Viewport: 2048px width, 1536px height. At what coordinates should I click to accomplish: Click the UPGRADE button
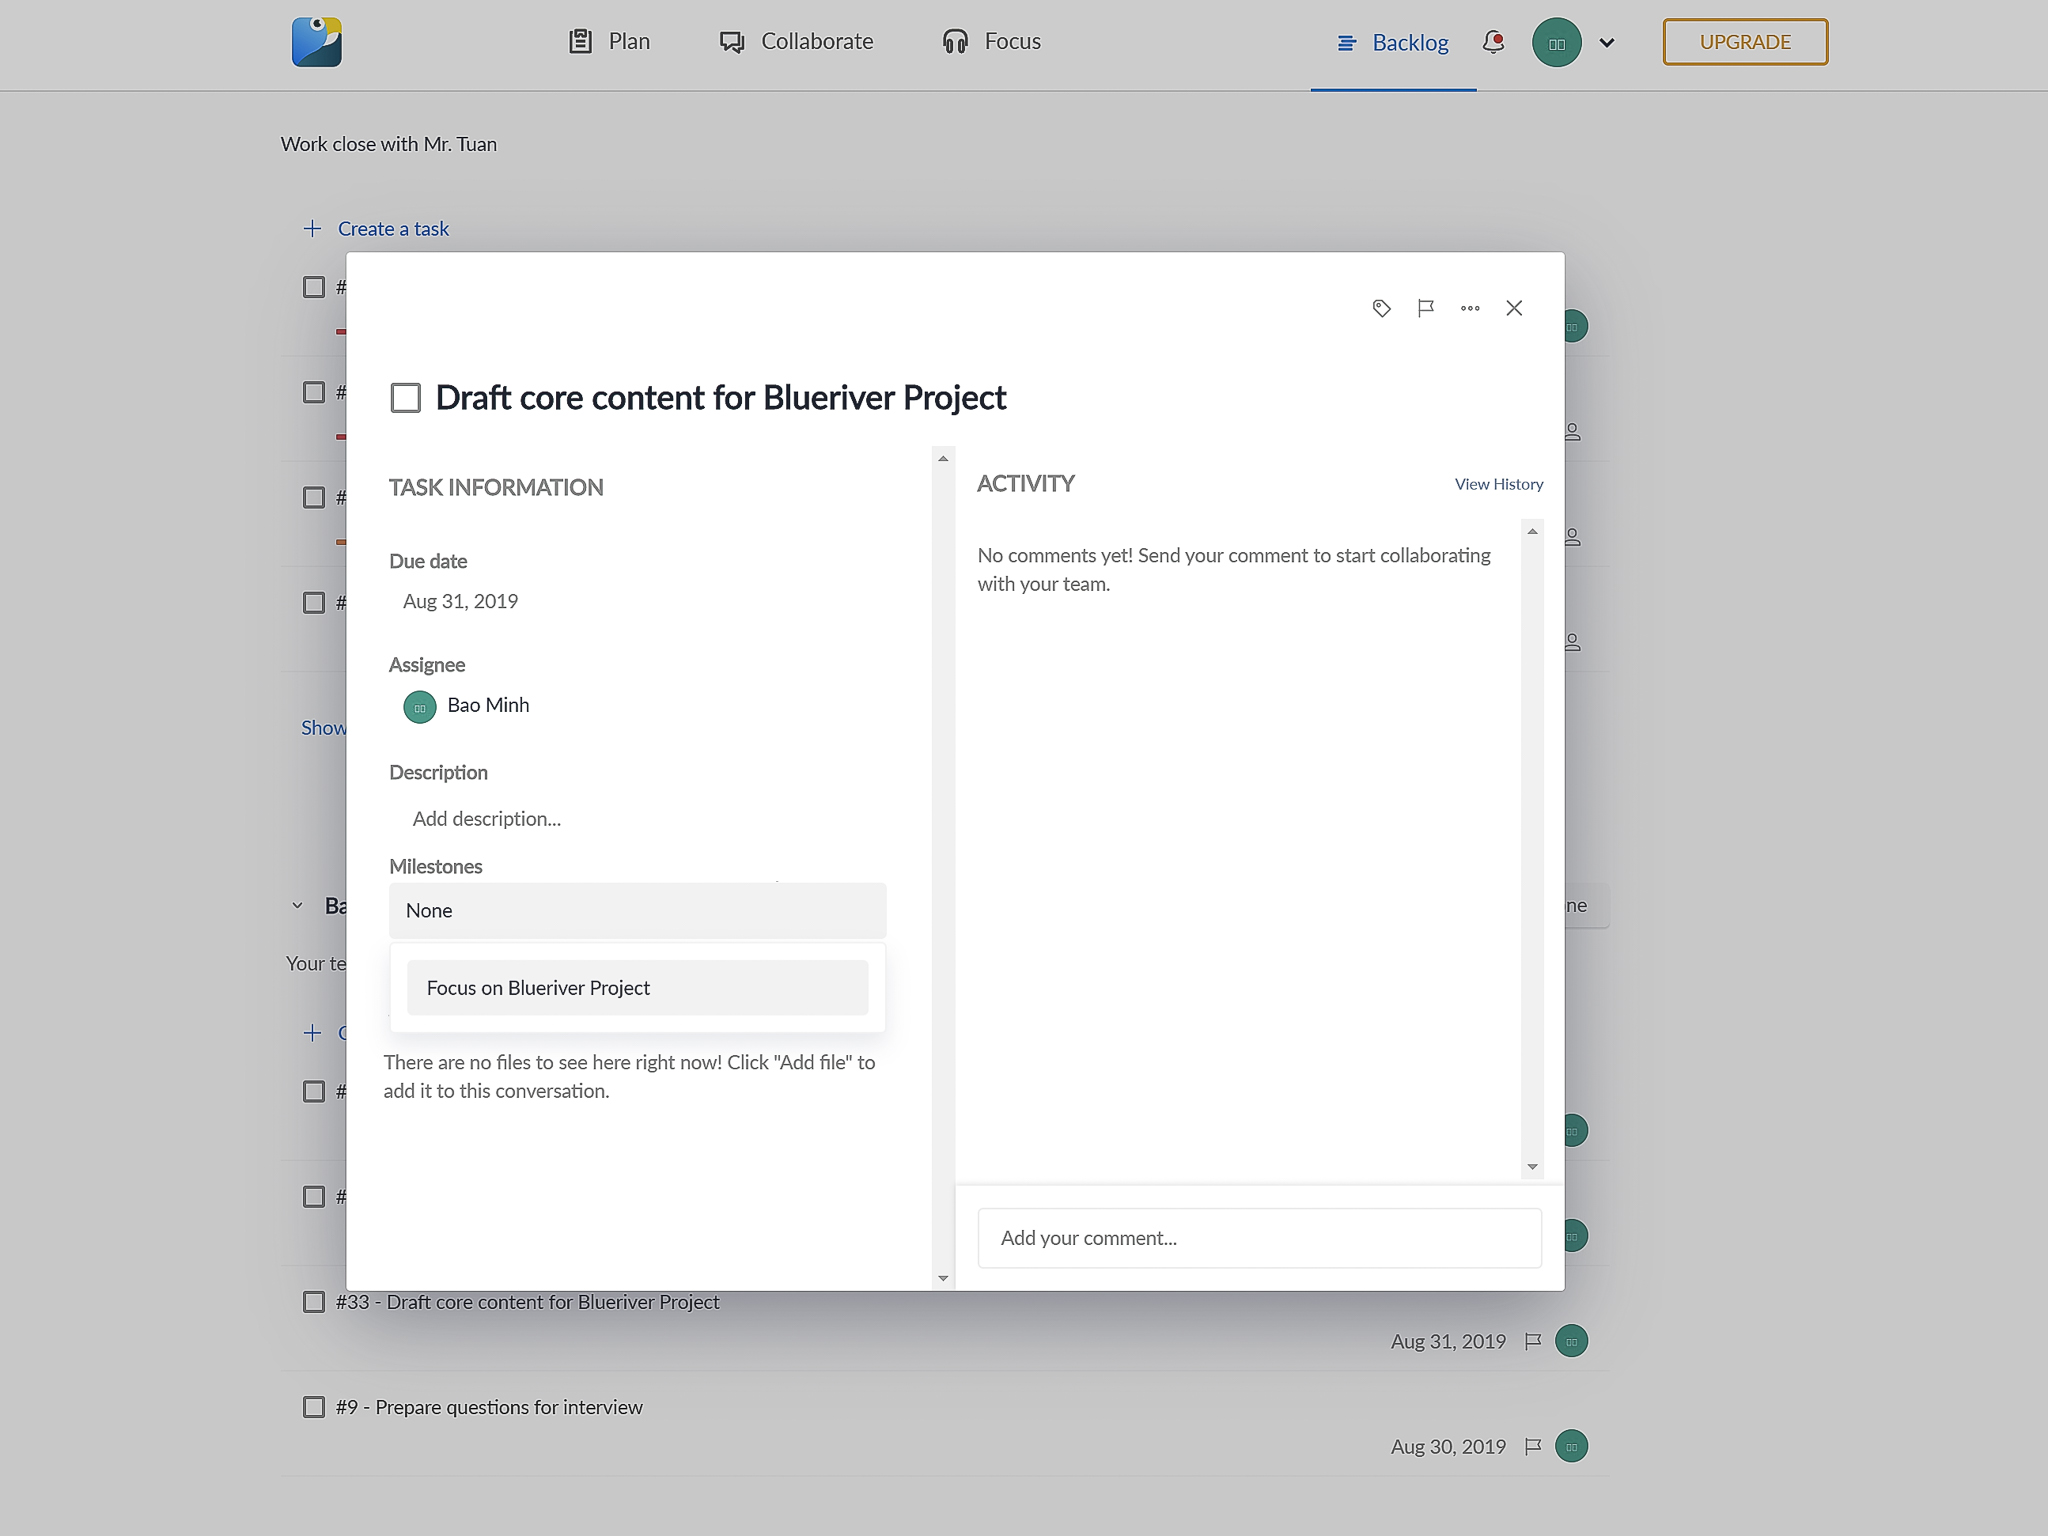pos(1745,42)
